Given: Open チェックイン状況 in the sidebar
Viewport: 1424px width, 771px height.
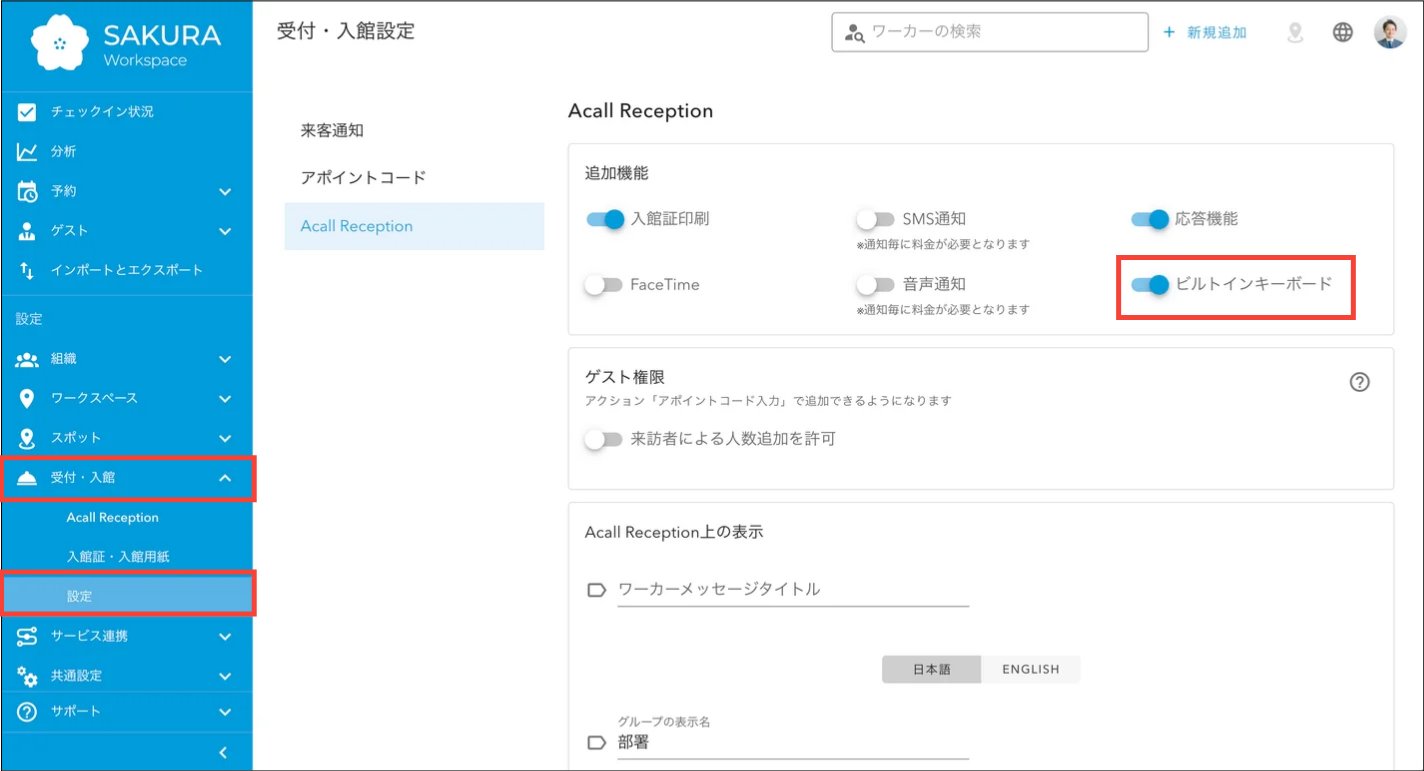Looking at the screenshot, I should click(102, 112).
